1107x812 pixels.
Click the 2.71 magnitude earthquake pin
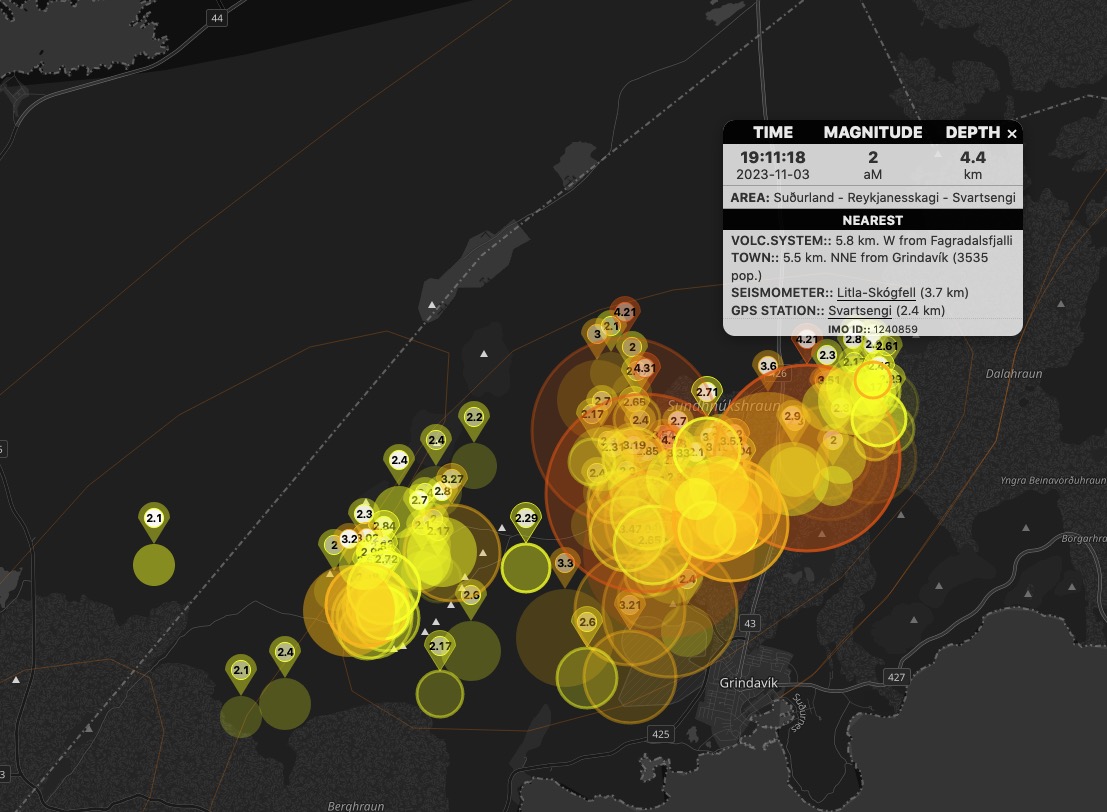[x=707, y=392]
